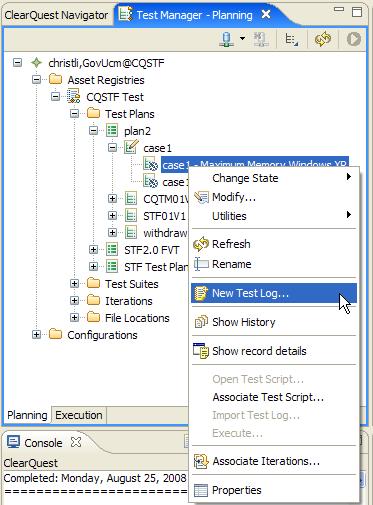This screenshot has height=505, width=373.
Task: Maximize the Test Manager view panel
Action: (357, 12)
